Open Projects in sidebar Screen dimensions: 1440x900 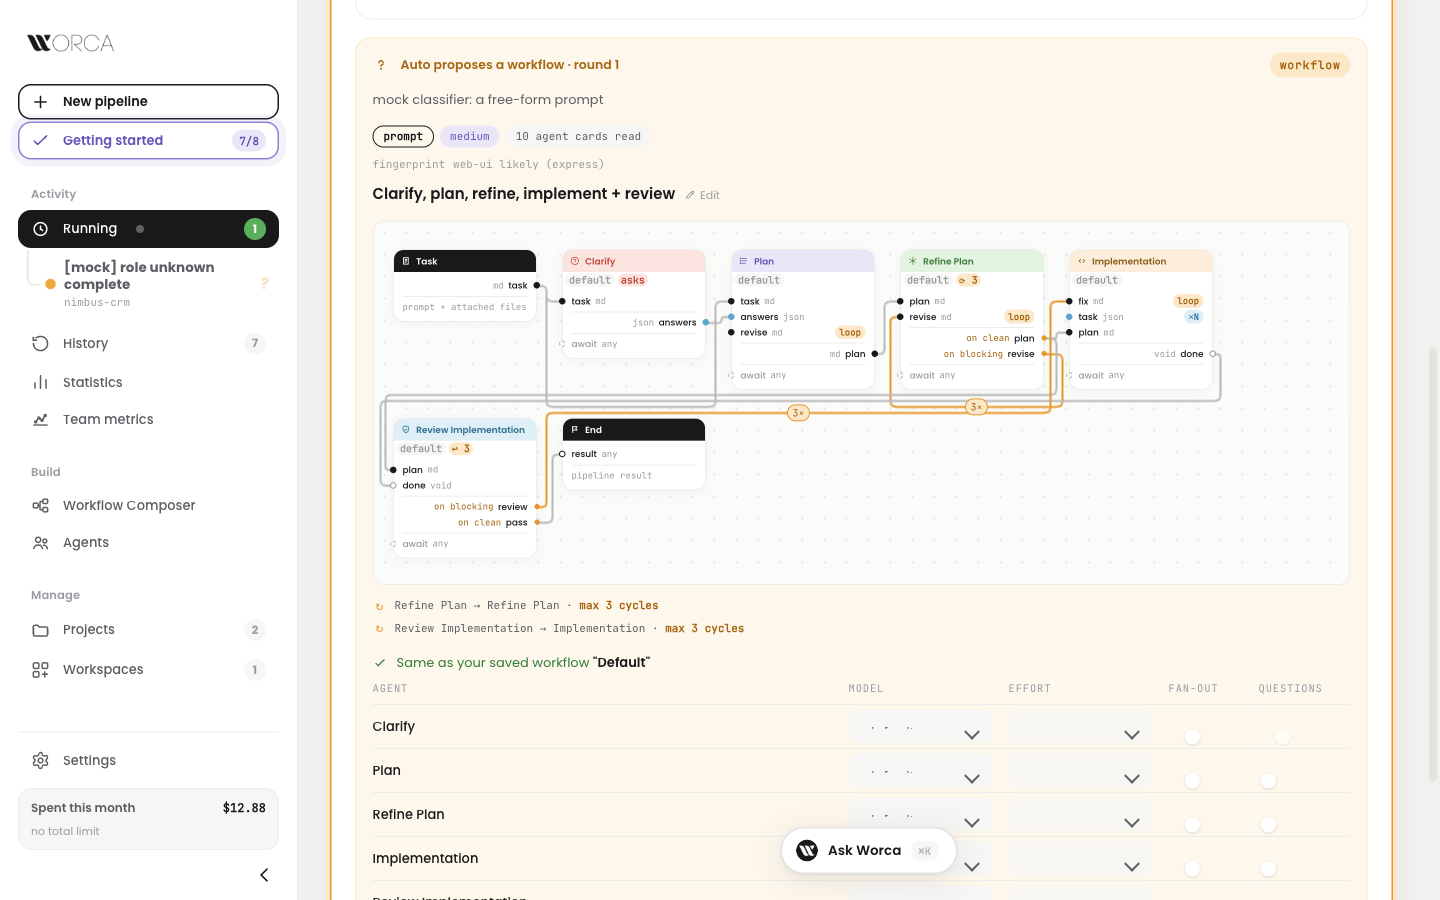pos(148,630)
